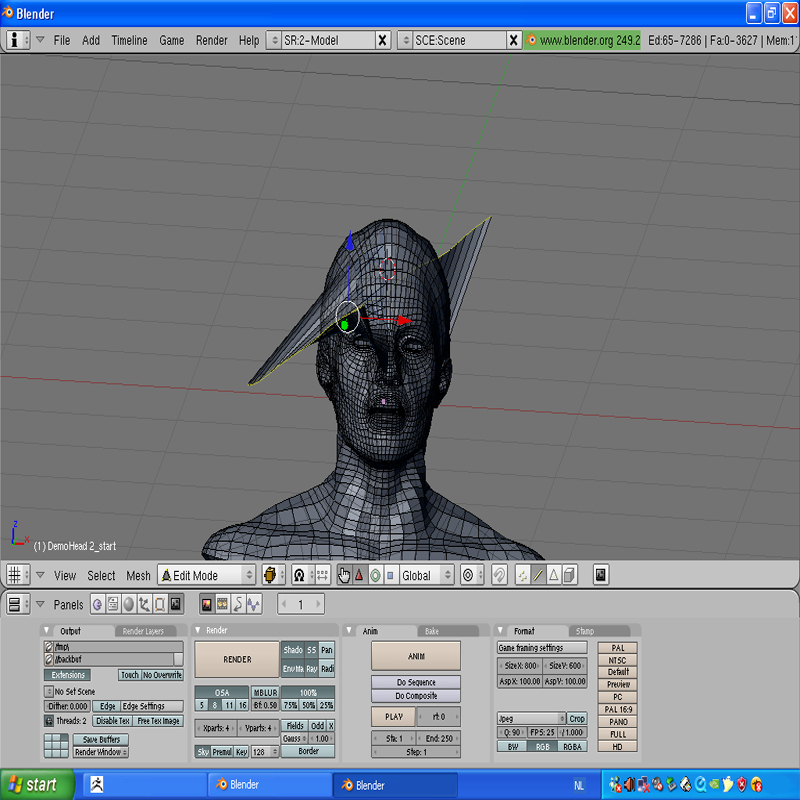This screenshot has width=800, height=800.
Task: Open the Render Window display dropdown
Action: (101, 752)
